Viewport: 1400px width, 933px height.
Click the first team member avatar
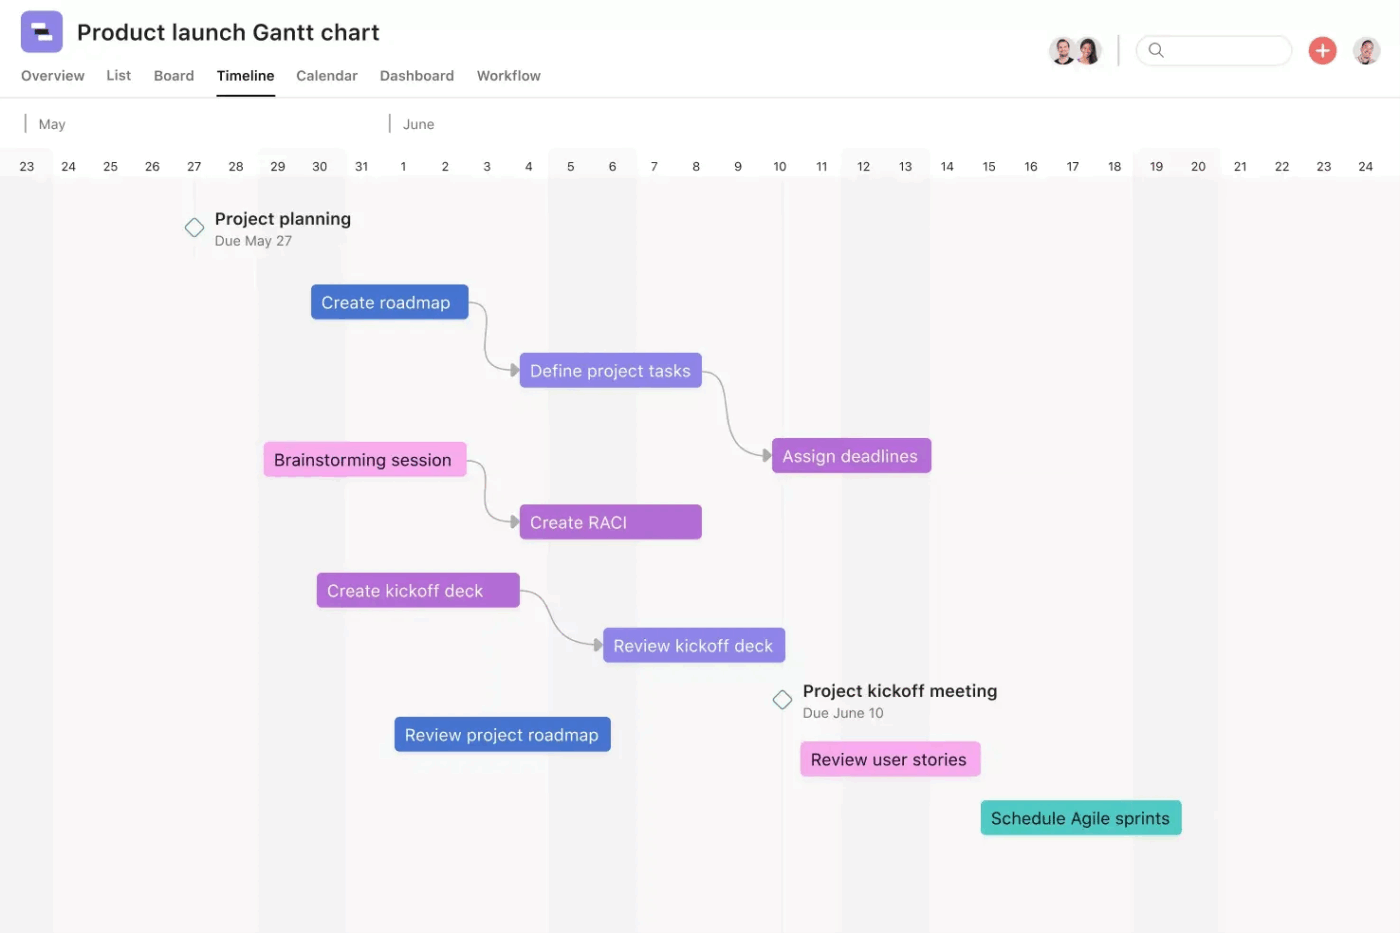(x=1063, y=50)
